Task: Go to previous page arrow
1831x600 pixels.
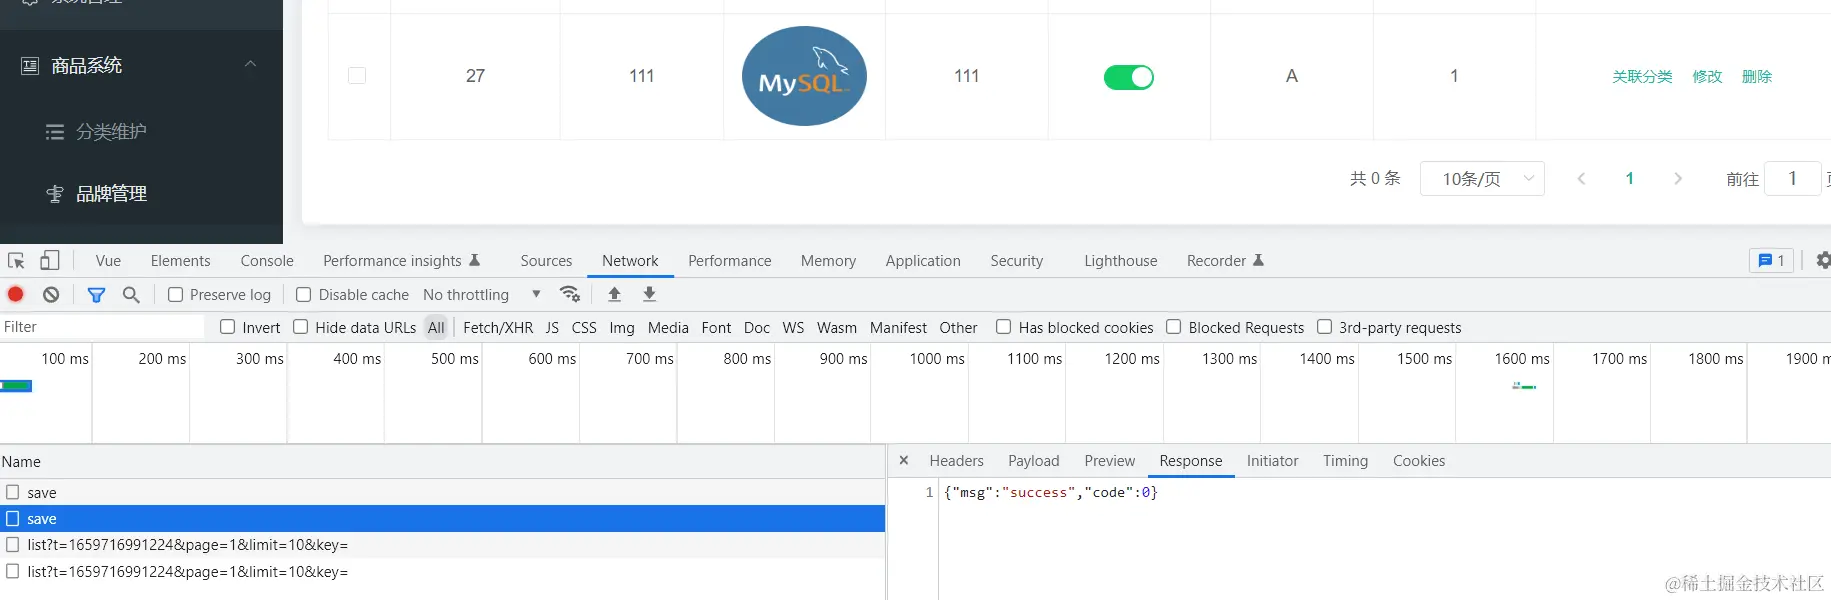Action: click(1581, 178)
